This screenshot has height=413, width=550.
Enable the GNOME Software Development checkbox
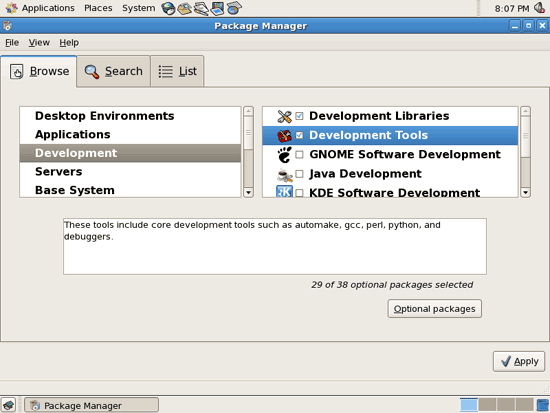pos(299,154)
